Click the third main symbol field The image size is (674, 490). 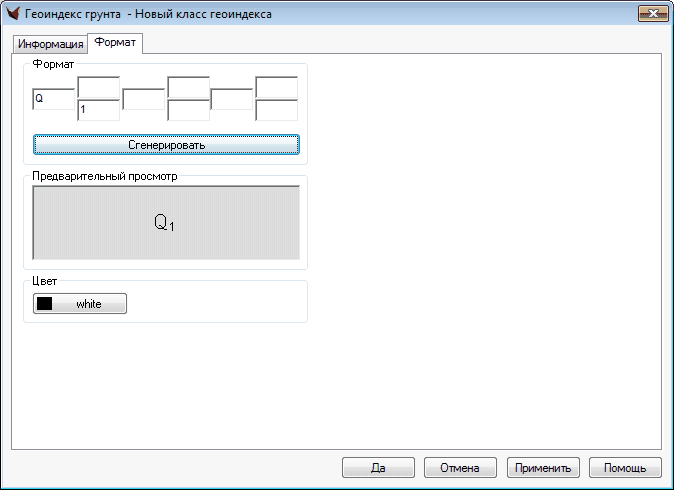232,99
